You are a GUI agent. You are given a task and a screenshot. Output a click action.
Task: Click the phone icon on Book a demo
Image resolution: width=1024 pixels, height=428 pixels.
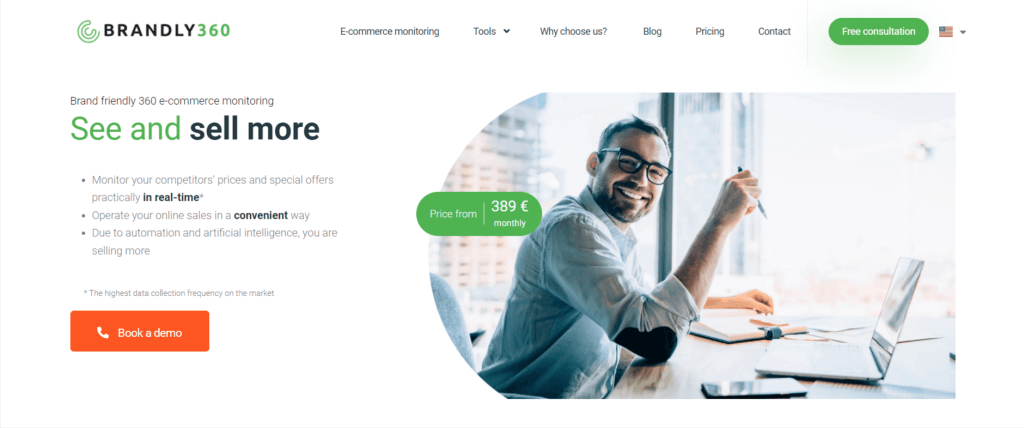point(103,333)
